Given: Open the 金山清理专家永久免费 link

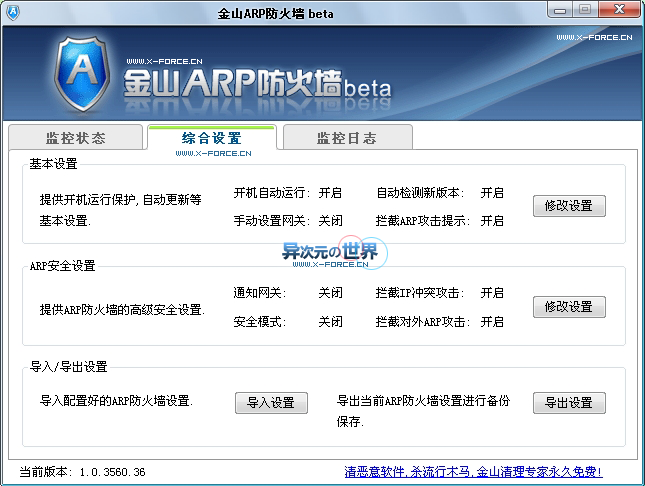Looking at the screenshot, I should point(473,472).
